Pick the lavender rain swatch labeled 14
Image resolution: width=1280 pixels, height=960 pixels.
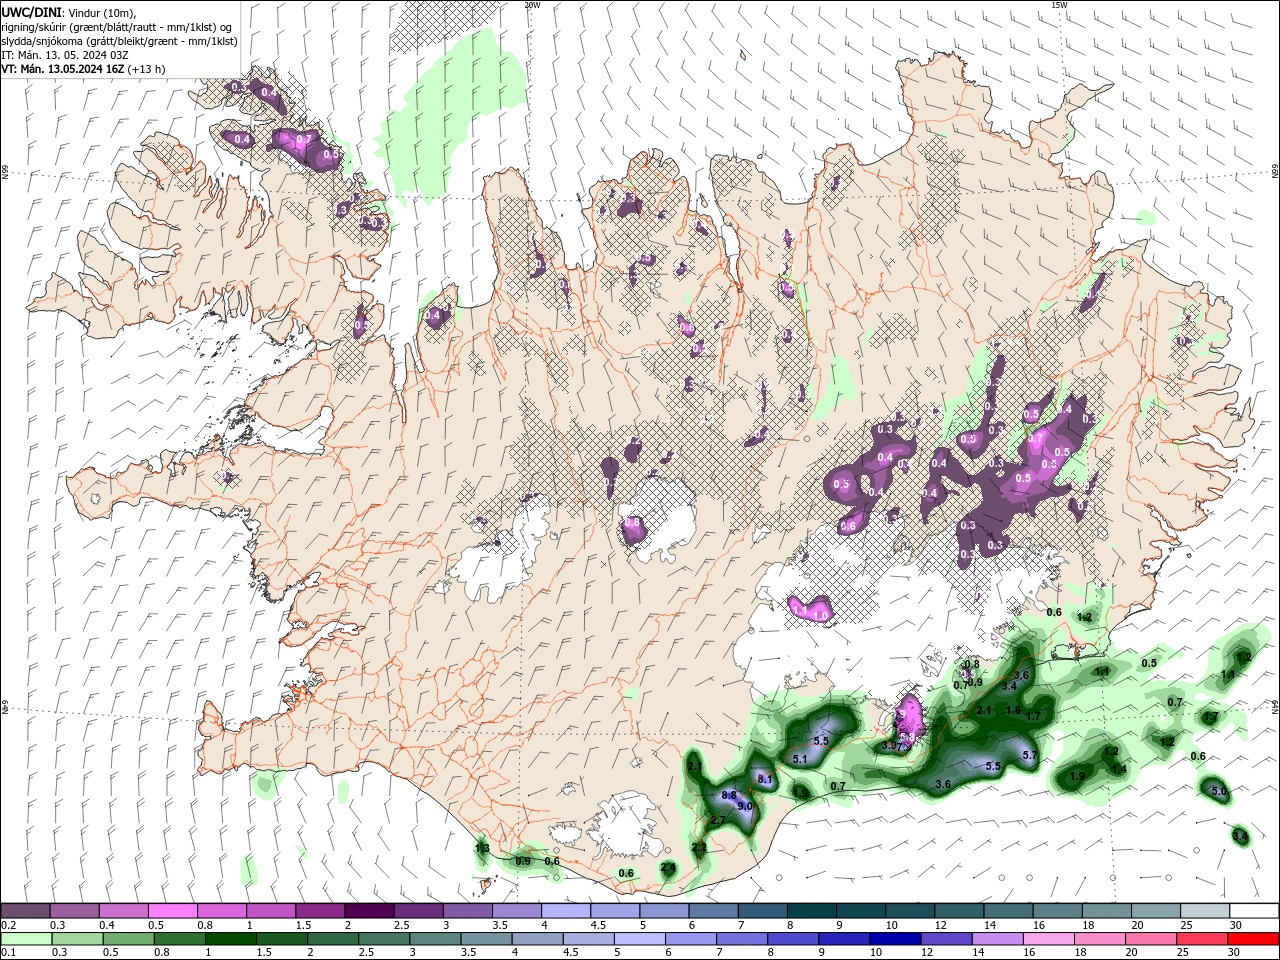(x=996, y=939)
